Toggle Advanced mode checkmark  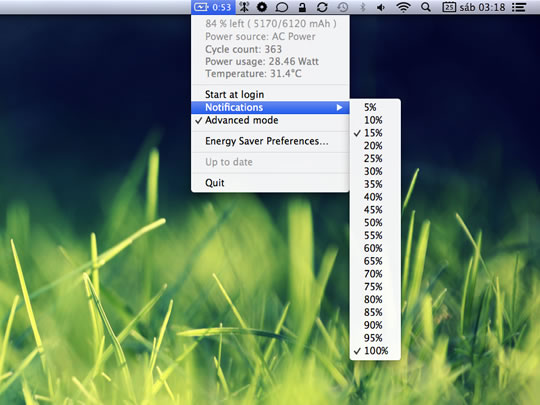point(270,120)
